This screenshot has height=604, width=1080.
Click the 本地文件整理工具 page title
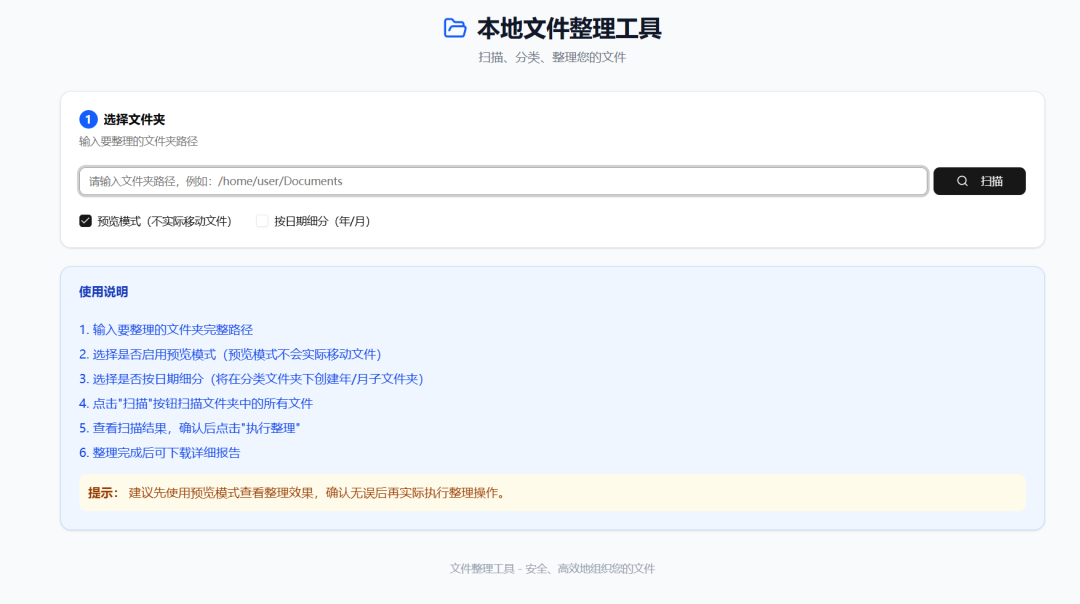[x=570, y=29]
